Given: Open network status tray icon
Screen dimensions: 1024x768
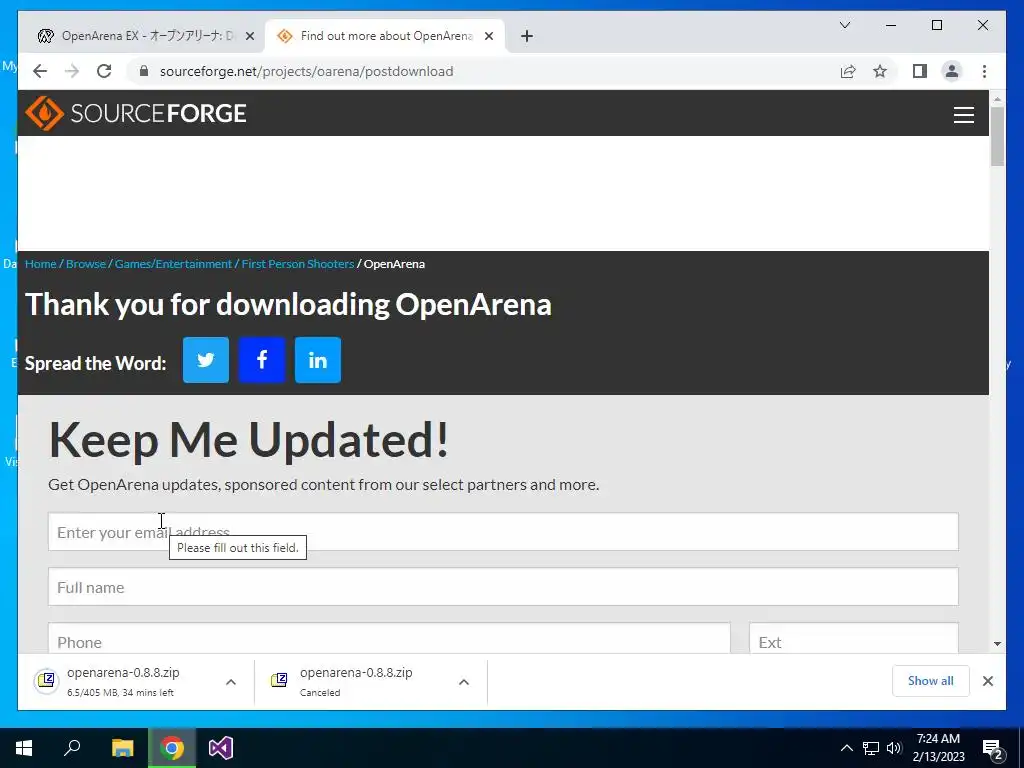Looking at the screenshot, I should point(871,748).
